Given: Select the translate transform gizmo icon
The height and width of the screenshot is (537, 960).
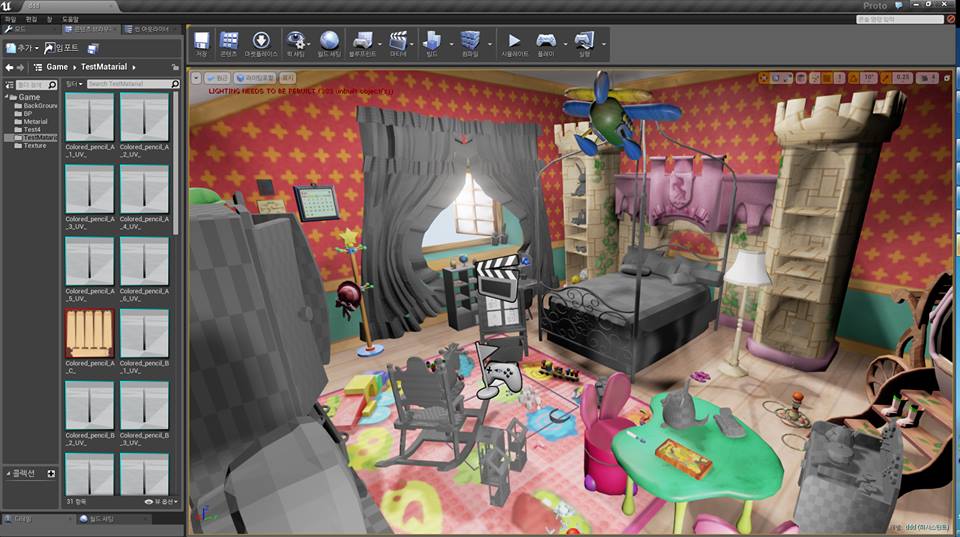Looking at the screenshot, I should pos(763,78).
